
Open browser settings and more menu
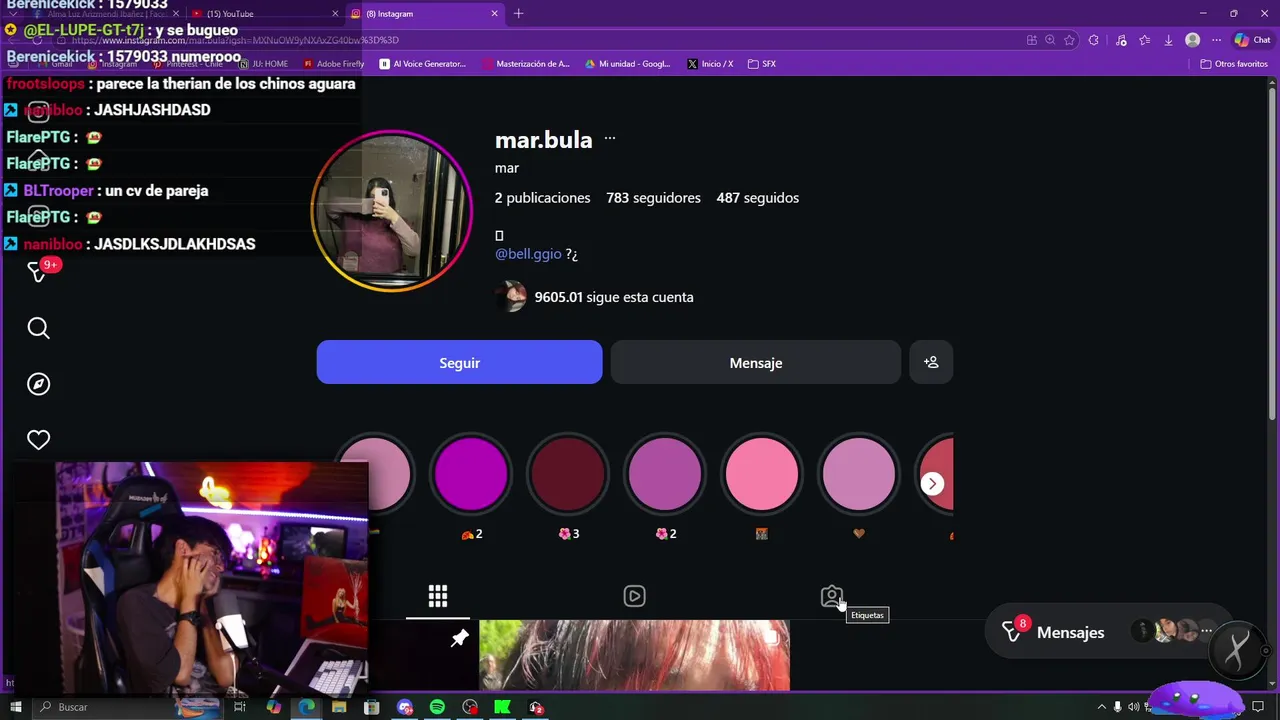(1216, 40)
